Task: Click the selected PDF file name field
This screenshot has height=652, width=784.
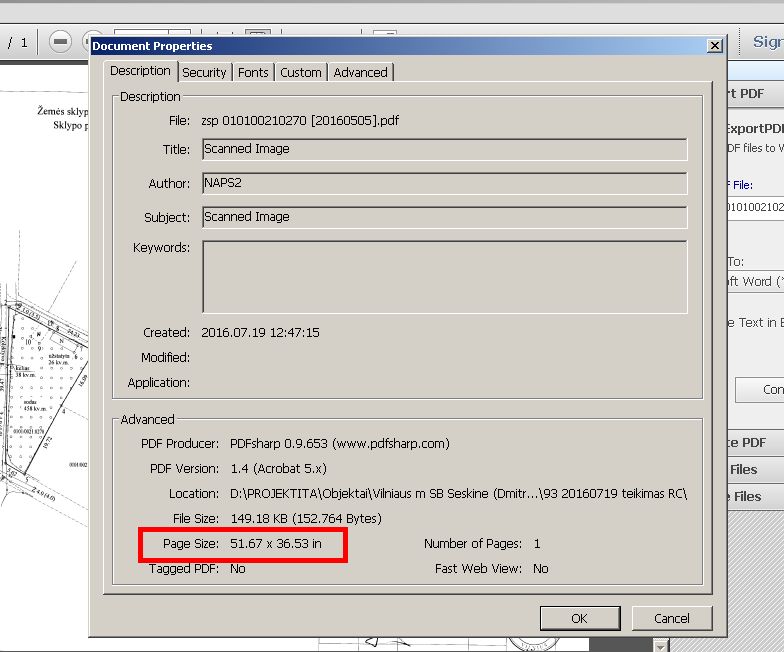Action: tap(756, 206)
